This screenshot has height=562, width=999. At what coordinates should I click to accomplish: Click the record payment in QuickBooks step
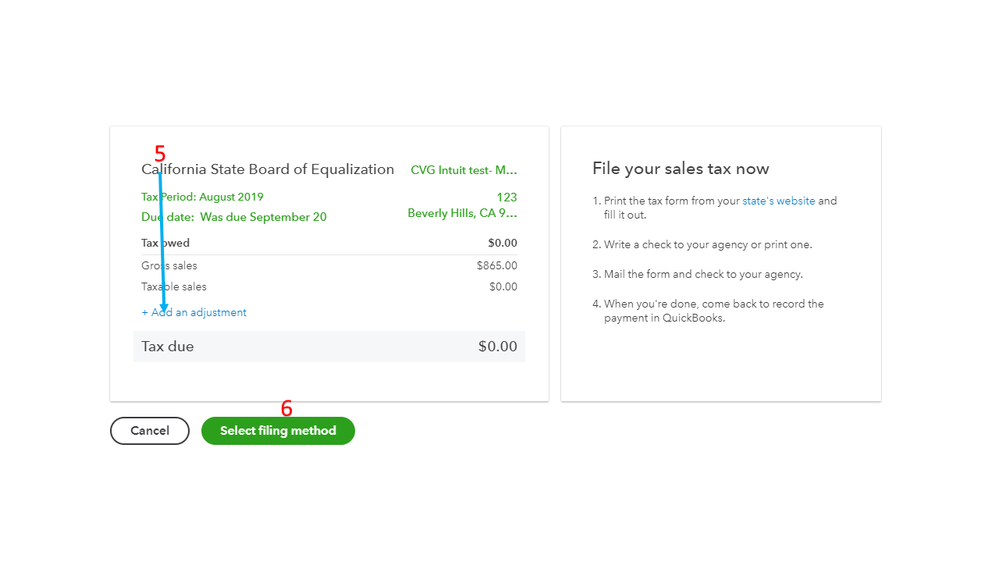(713, 311)
